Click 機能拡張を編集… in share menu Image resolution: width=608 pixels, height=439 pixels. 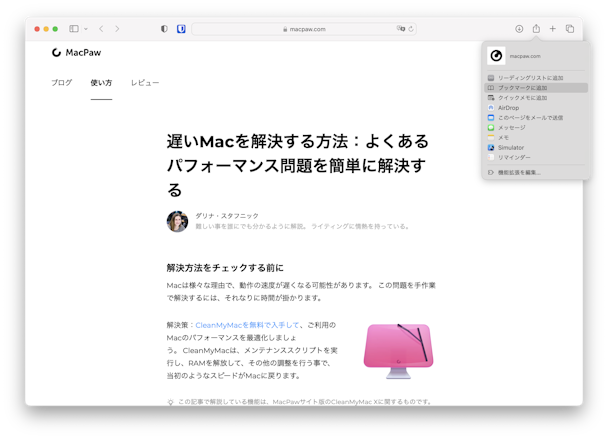coord(536,173)
